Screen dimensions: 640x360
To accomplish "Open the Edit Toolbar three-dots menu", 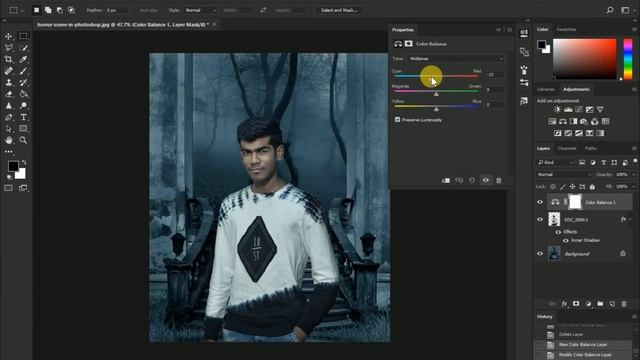I will tap(9, 151).
